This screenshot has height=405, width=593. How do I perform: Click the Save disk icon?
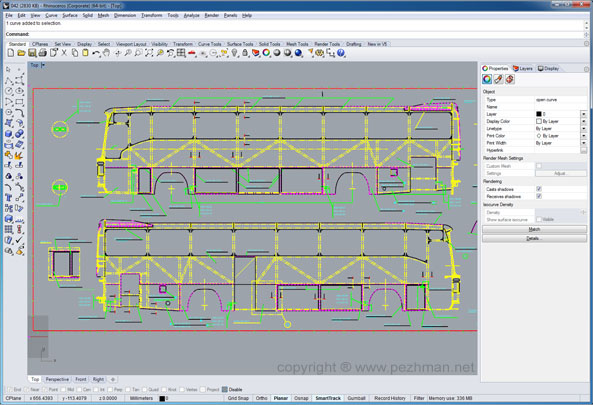click(32, 53)
